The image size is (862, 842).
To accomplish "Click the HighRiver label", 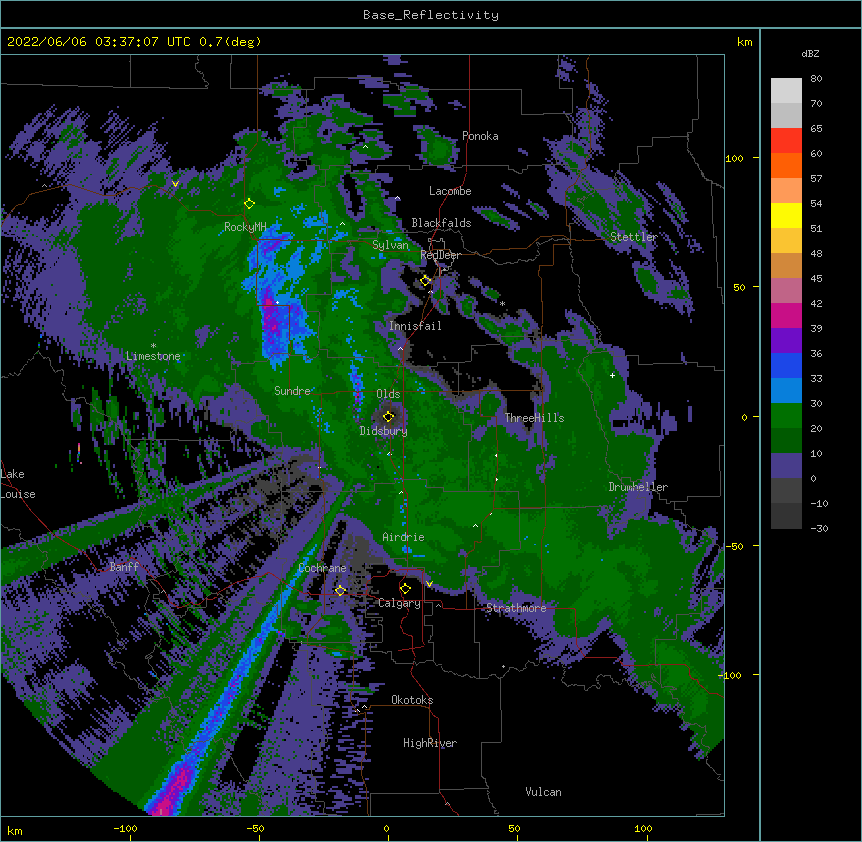I will coord(430,743).
